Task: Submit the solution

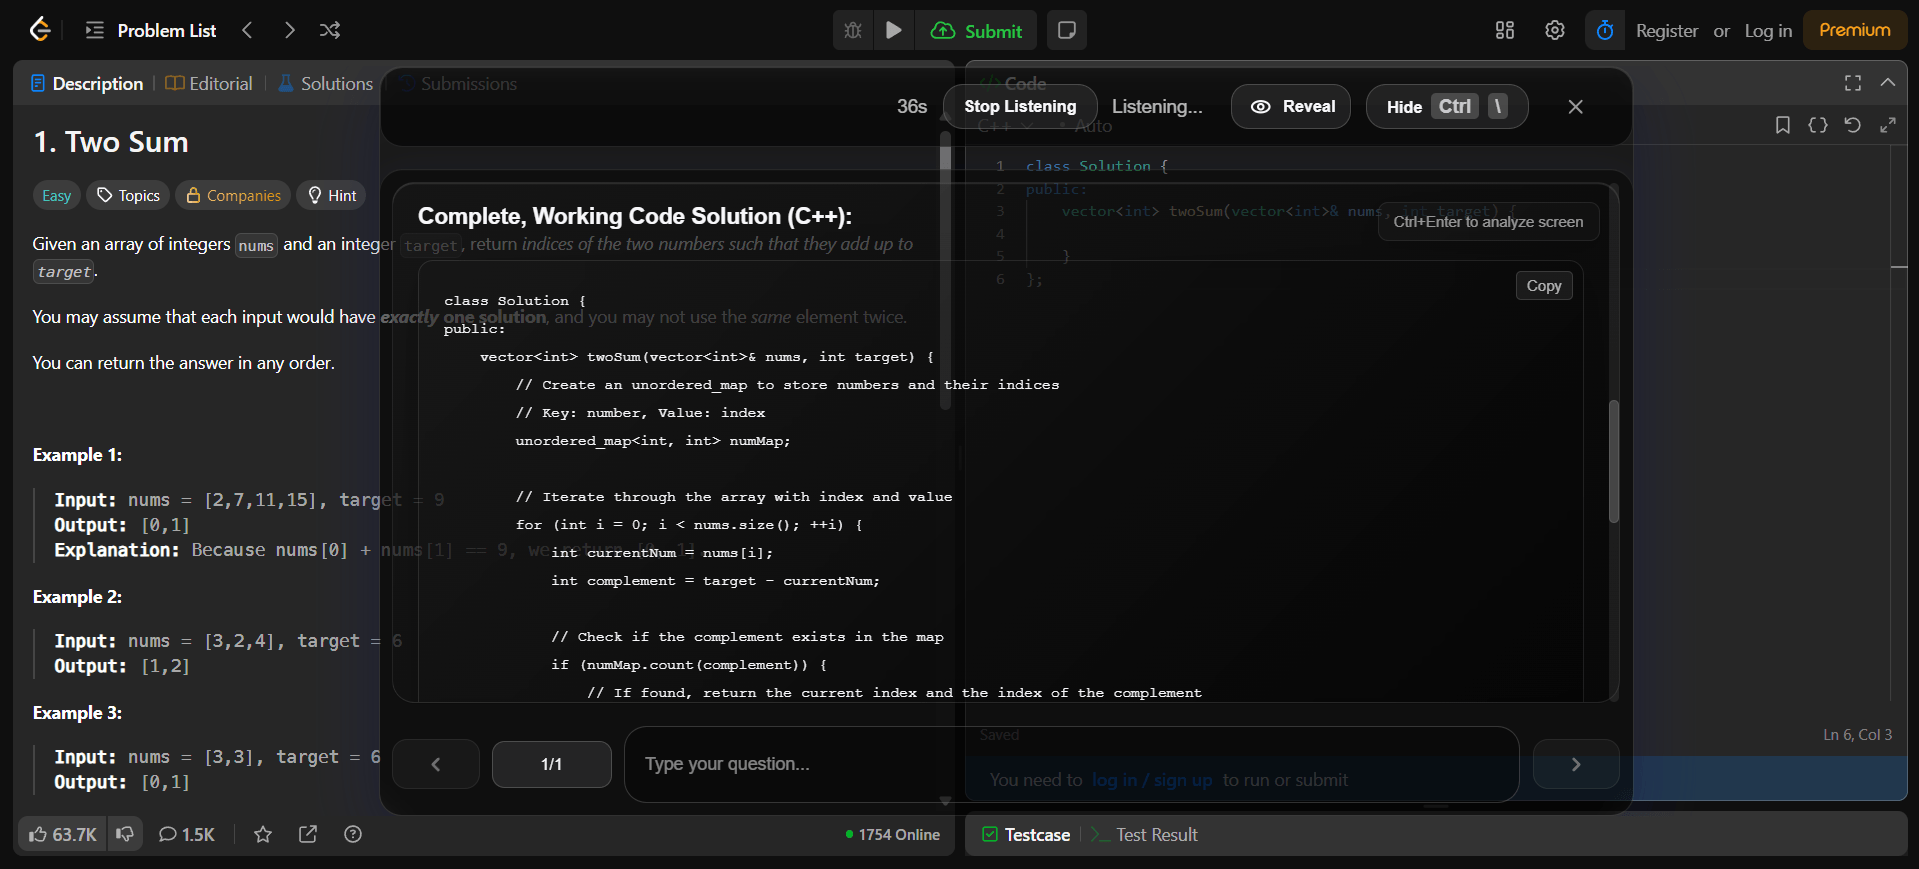Action: tap(976, 30)
